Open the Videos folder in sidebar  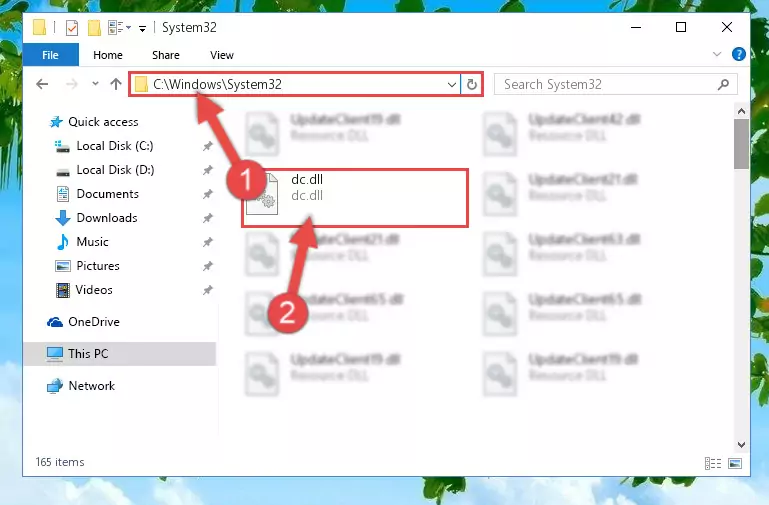pyautogui.click(x=84, y=290)
